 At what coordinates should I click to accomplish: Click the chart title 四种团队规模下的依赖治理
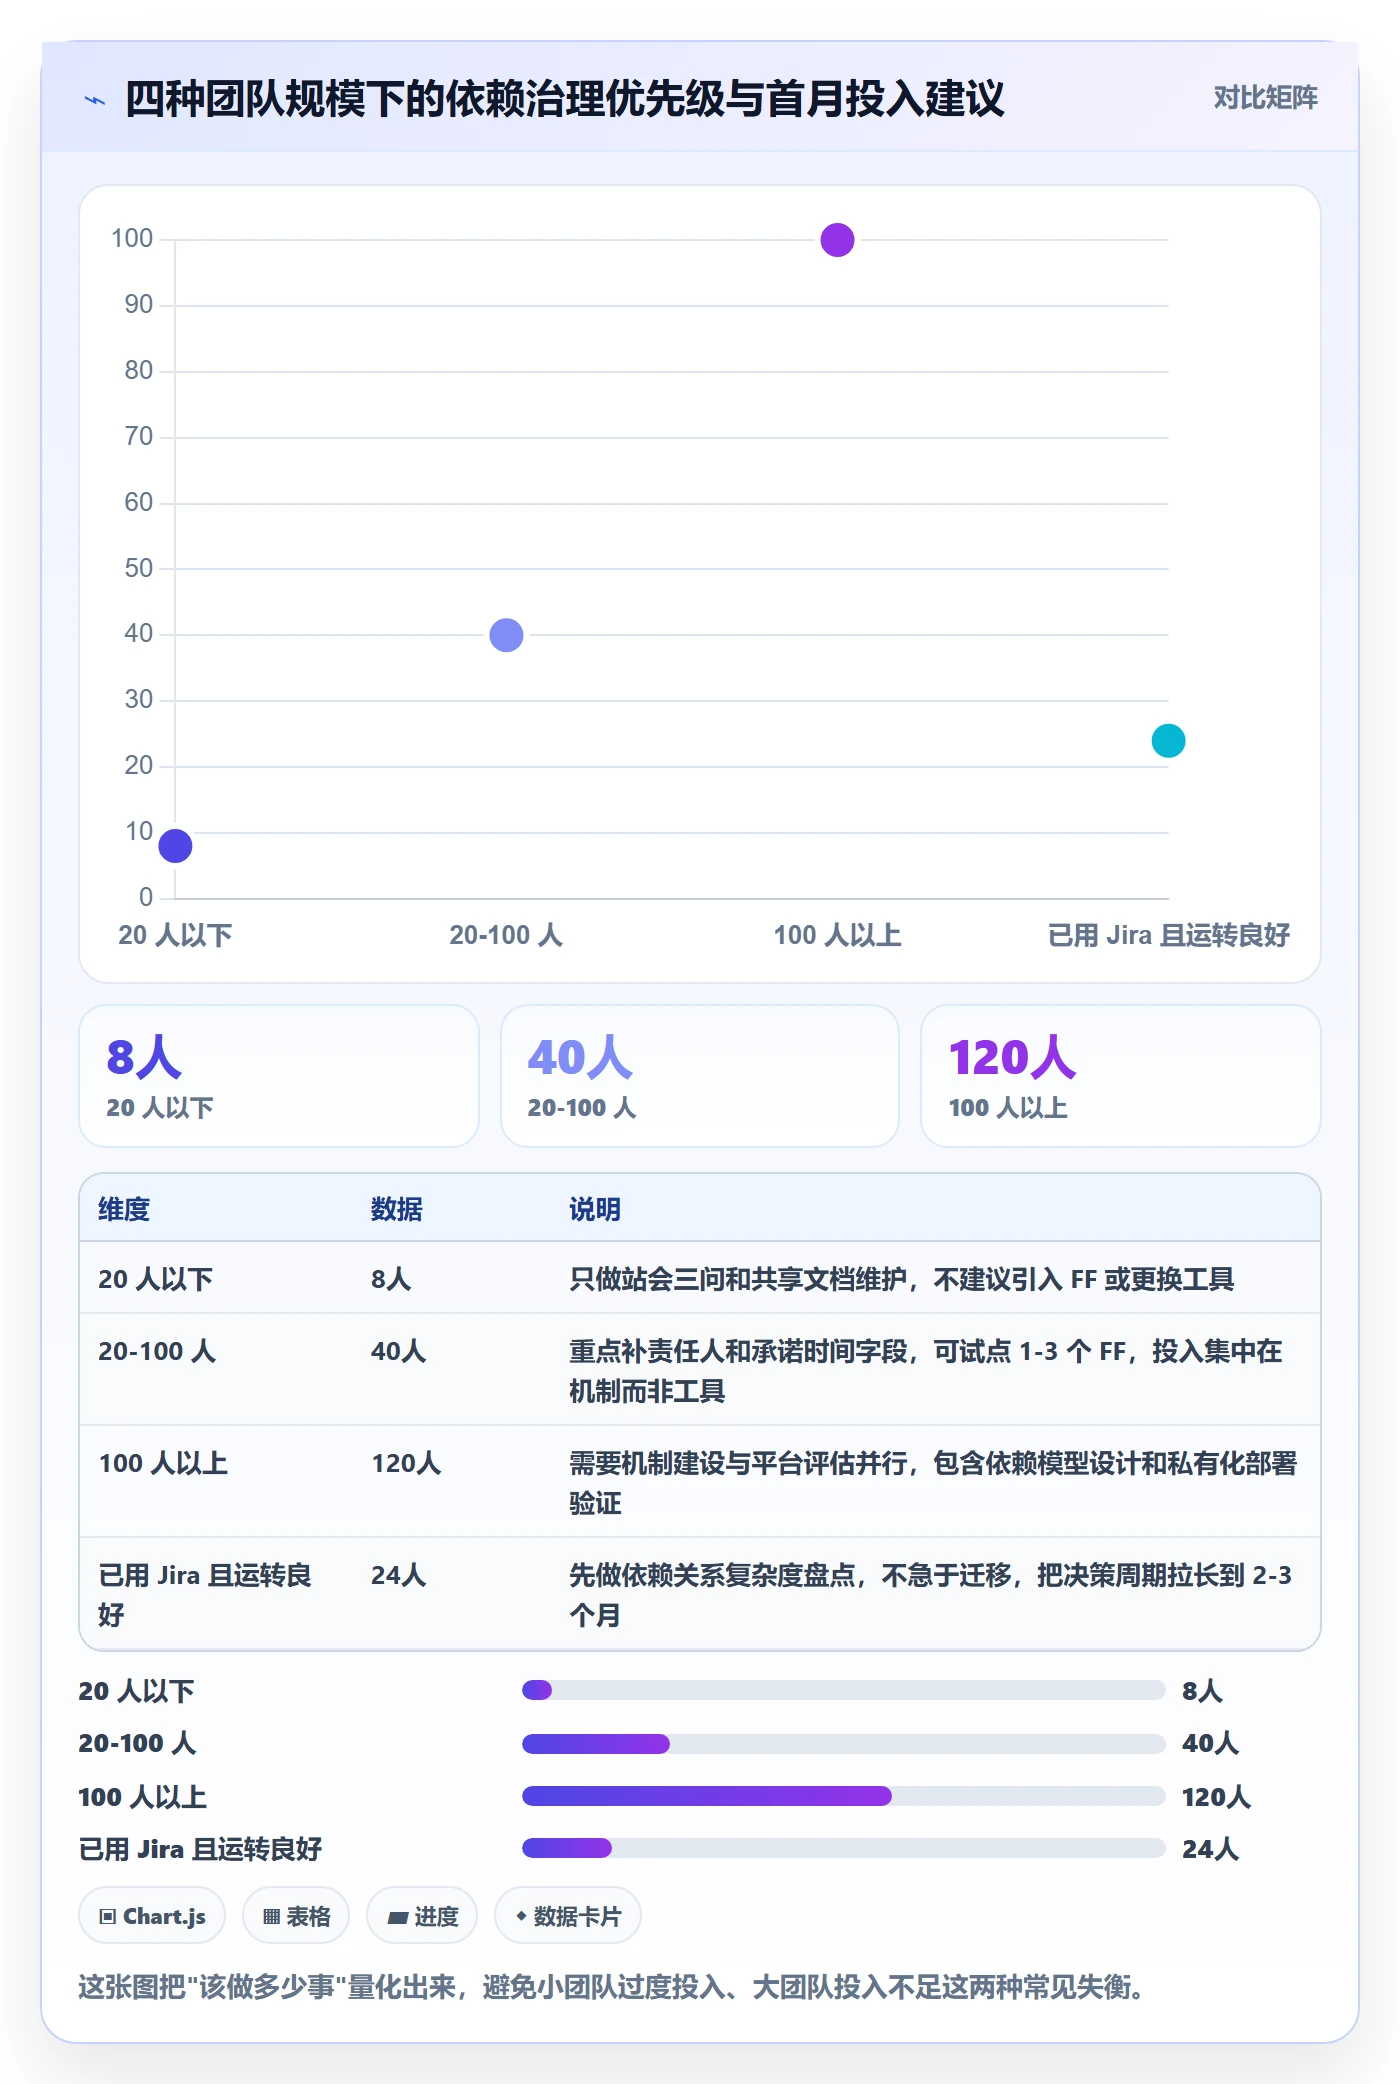pos(564,99)
